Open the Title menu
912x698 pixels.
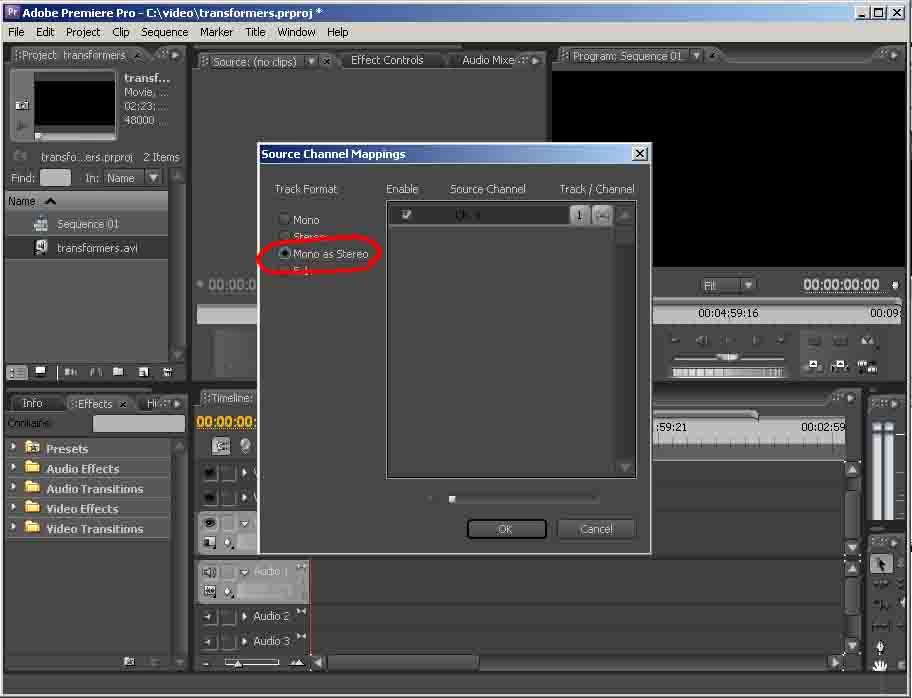pos(255,32)
